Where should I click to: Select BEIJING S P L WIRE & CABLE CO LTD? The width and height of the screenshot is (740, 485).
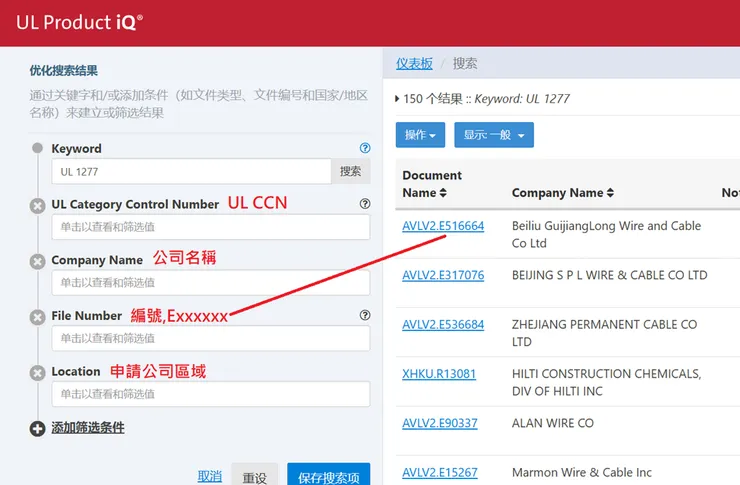point(610,275)
